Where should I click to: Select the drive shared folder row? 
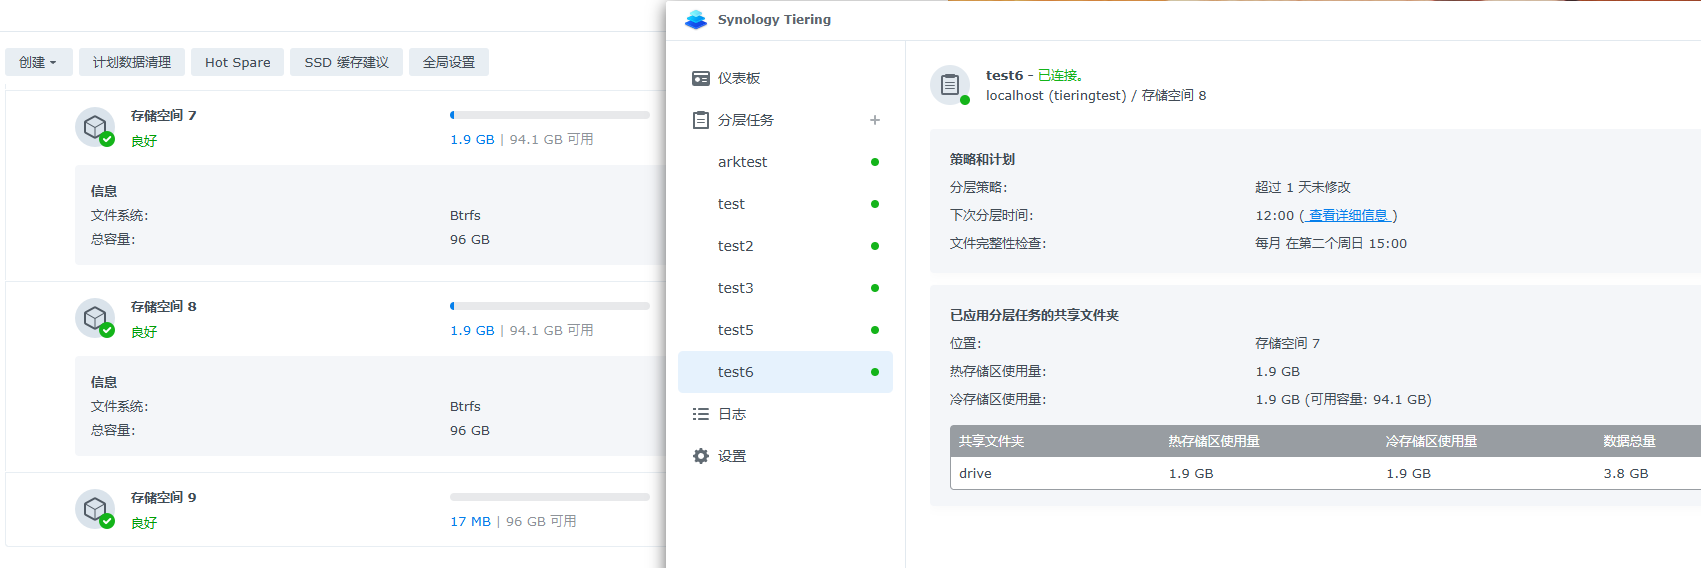click(1300, 473)
